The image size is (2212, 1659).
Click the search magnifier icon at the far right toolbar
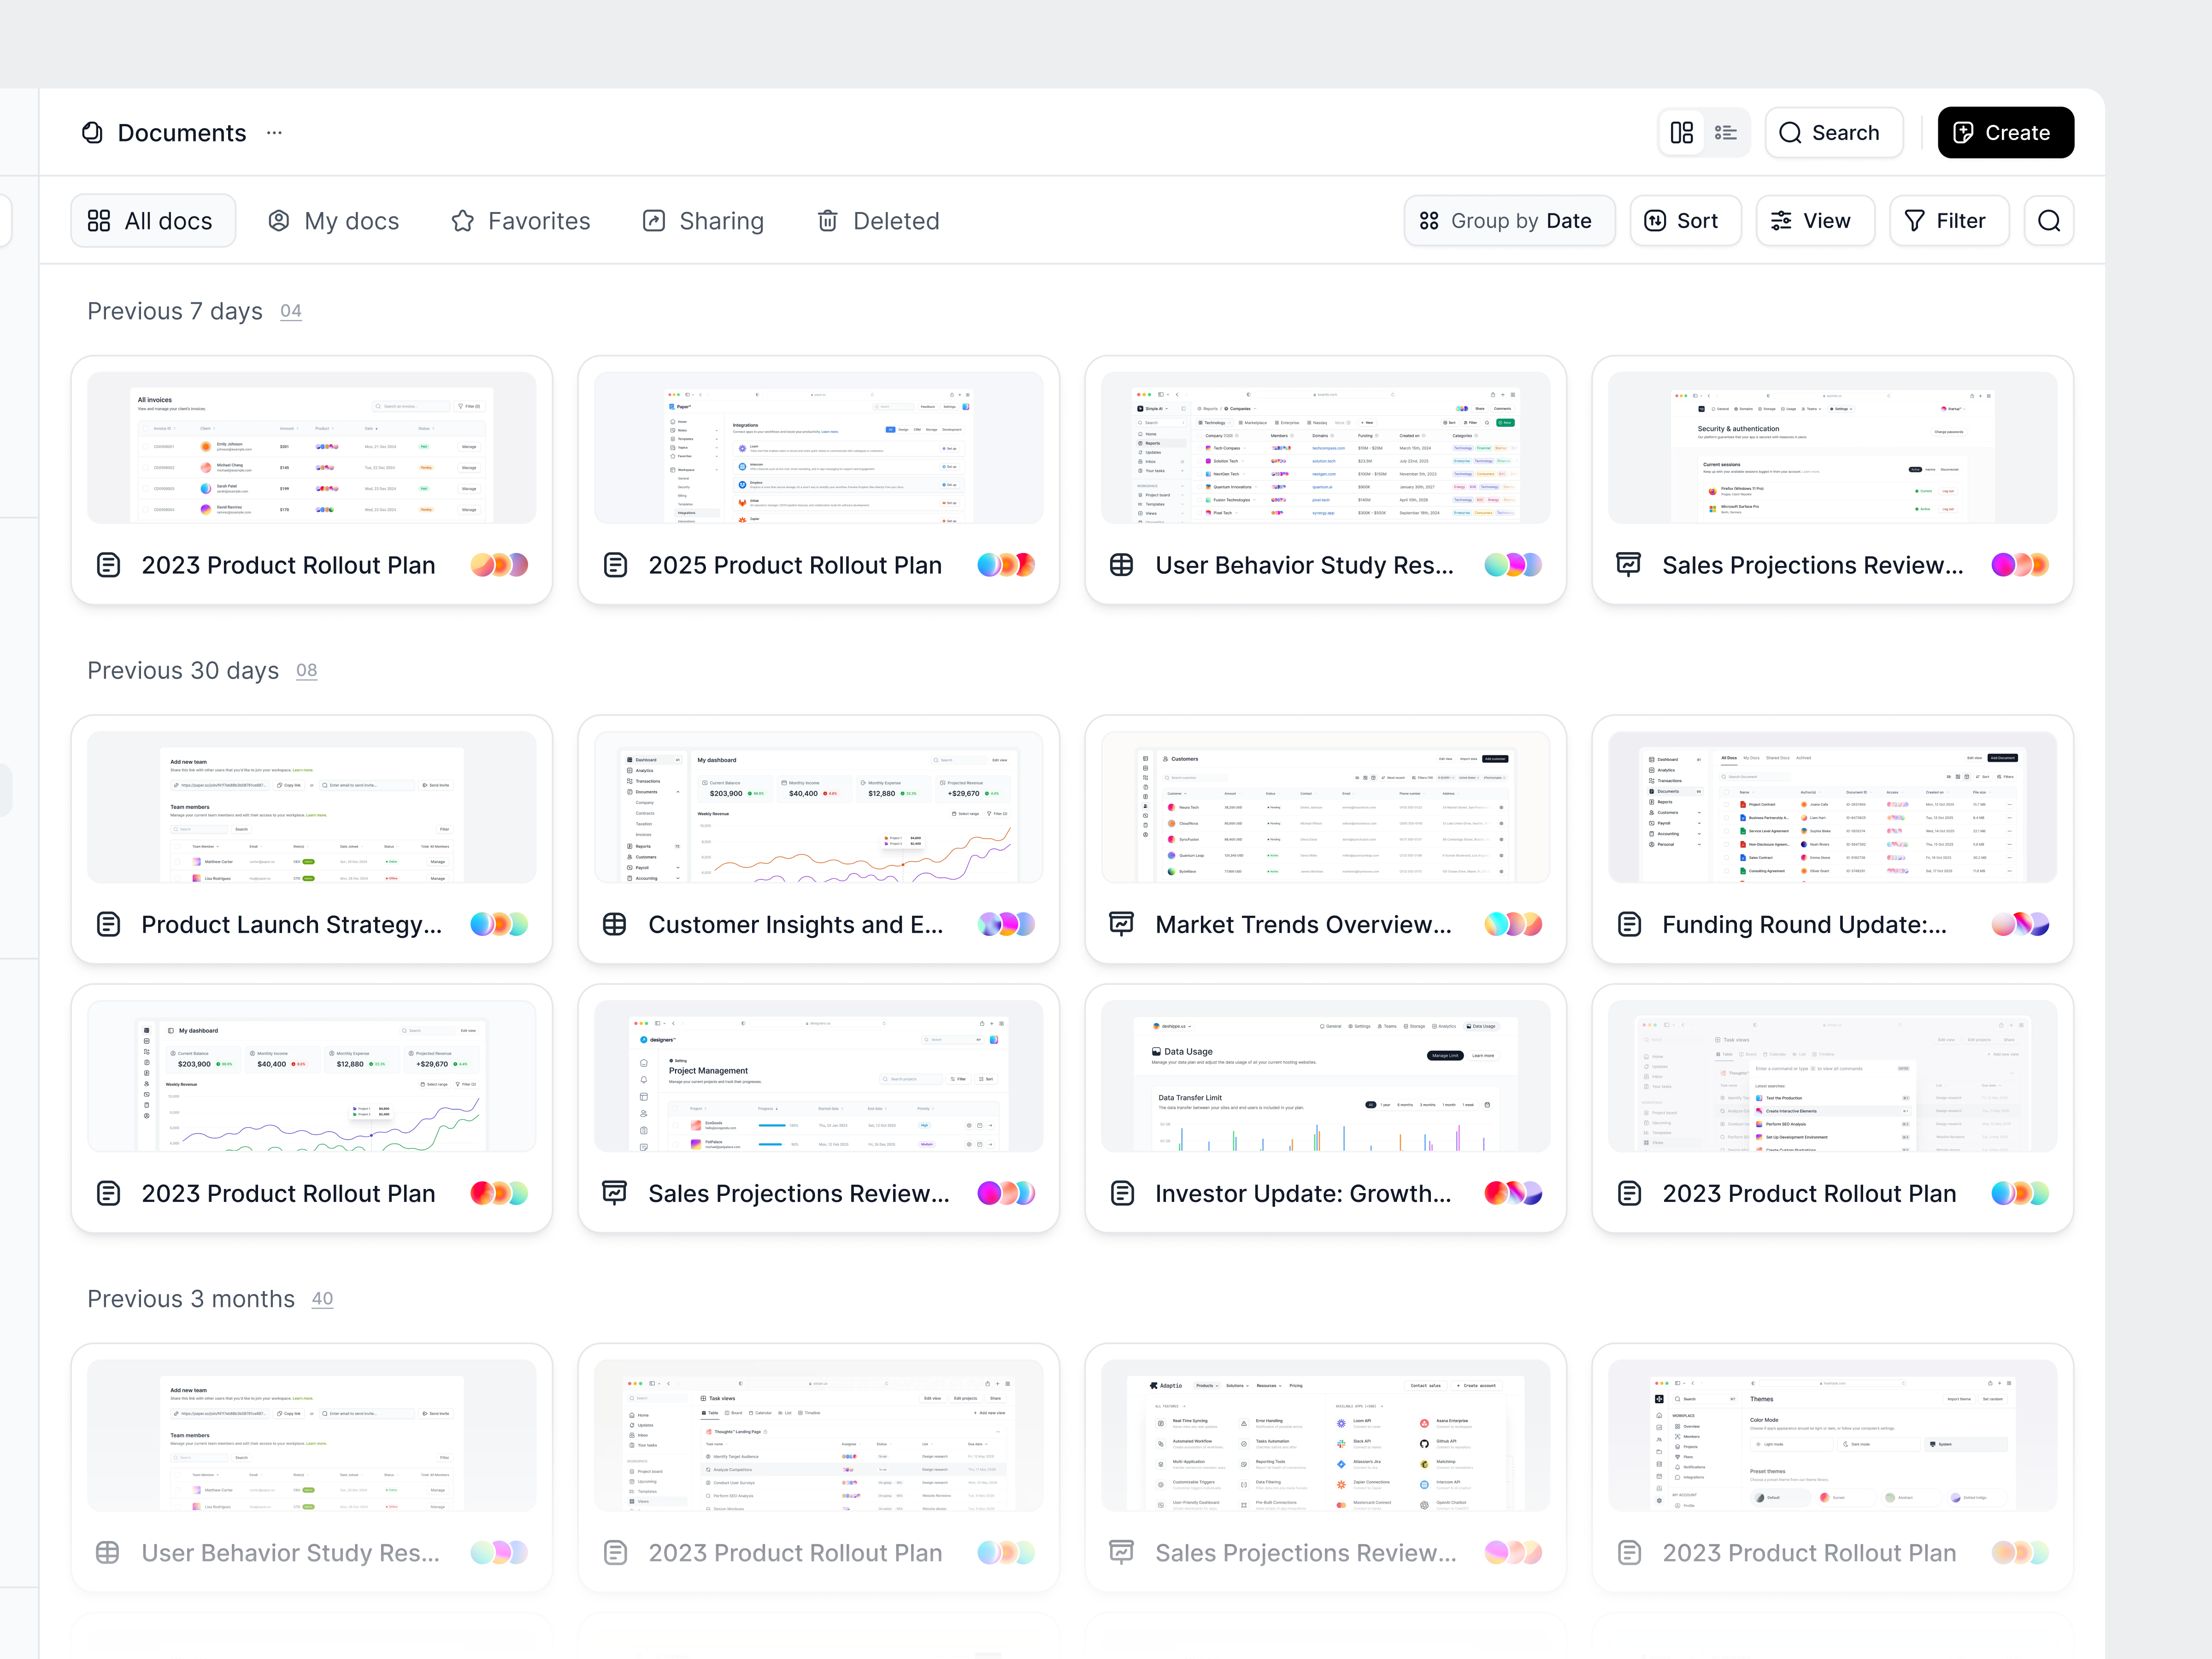(x=2048, y=220)
